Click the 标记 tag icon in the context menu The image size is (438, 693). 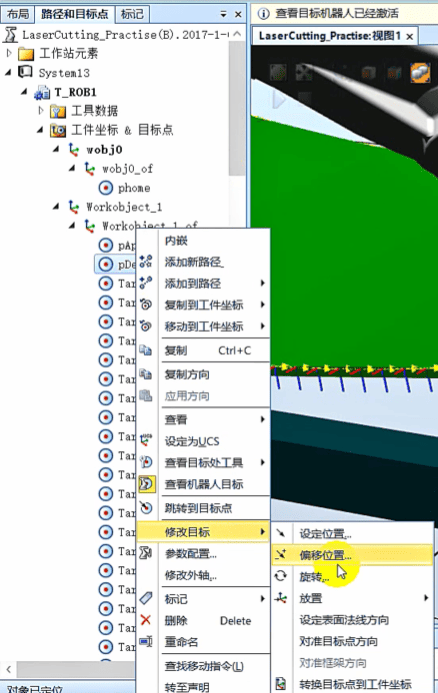tap(146, 598)
